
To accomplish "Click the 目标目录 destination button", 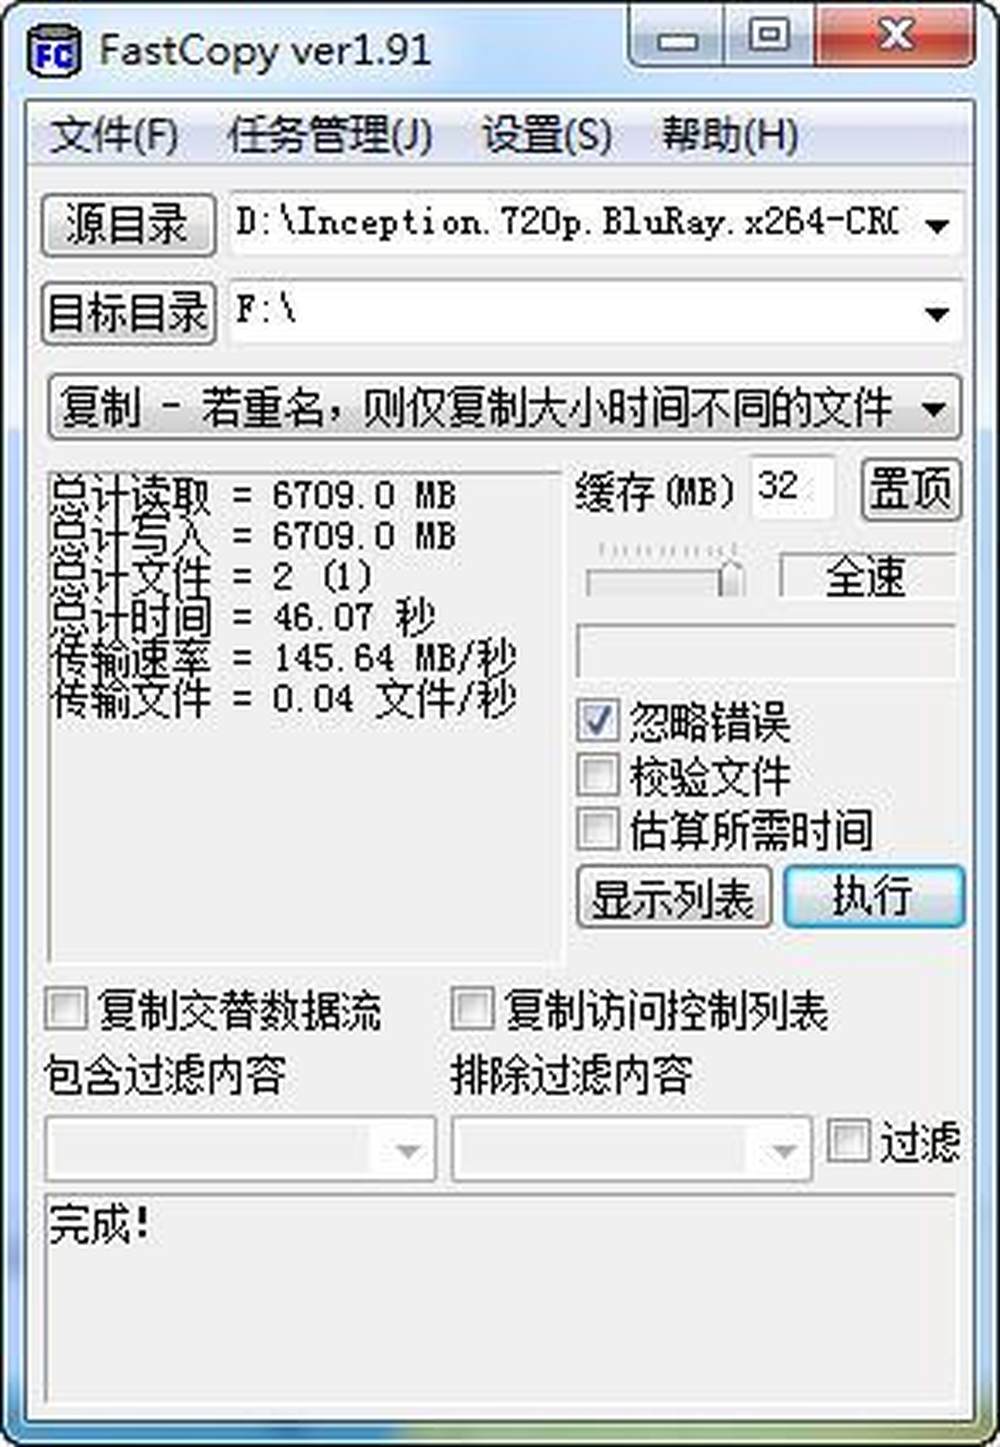I will tap(128, 314).
